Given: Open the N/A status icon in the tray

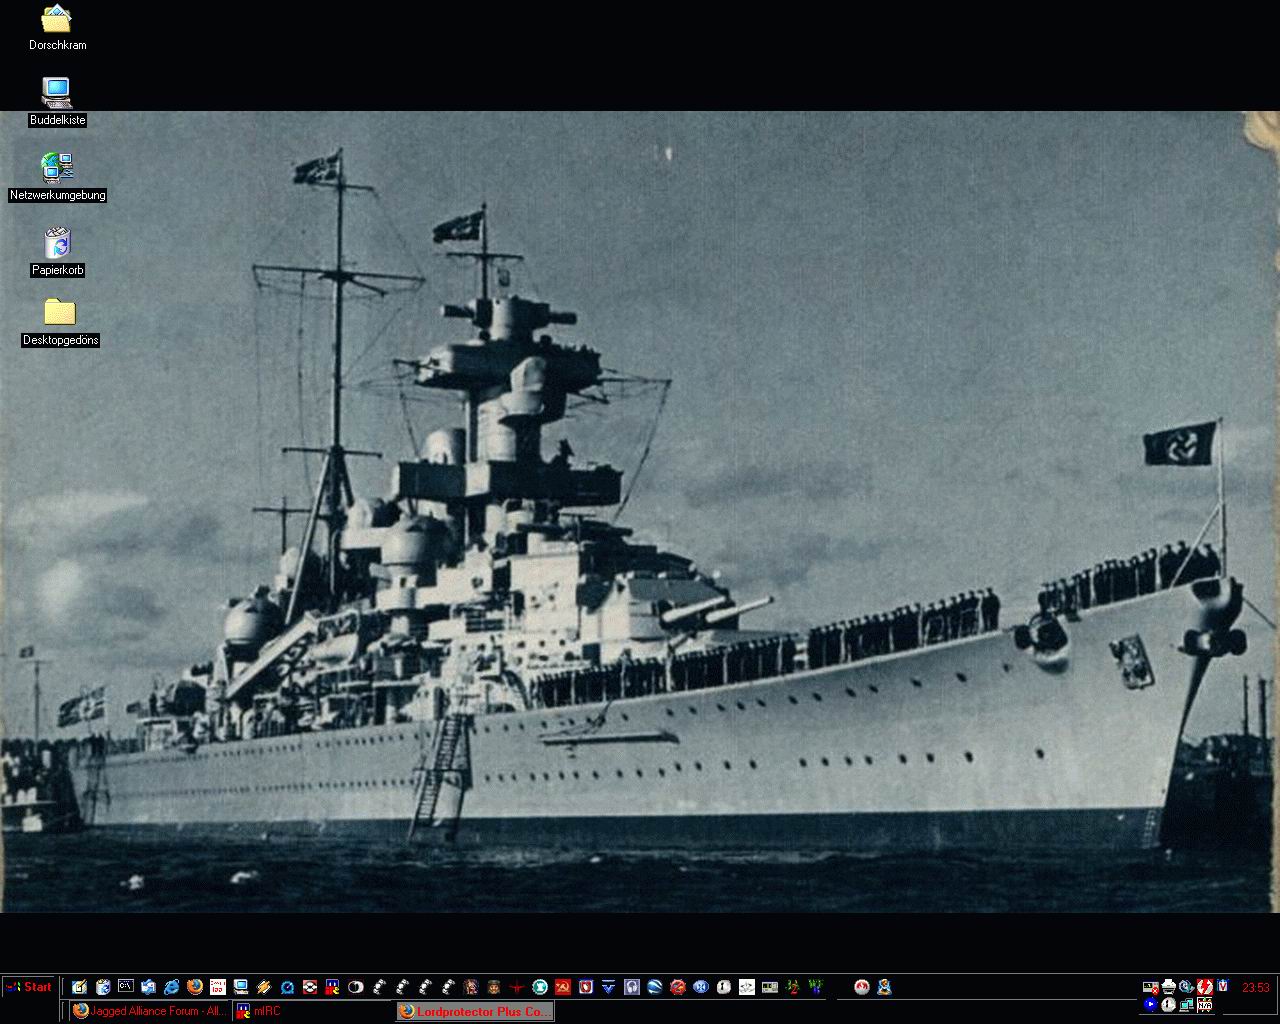Looking at the screenshot, I should (1205, 1005).
